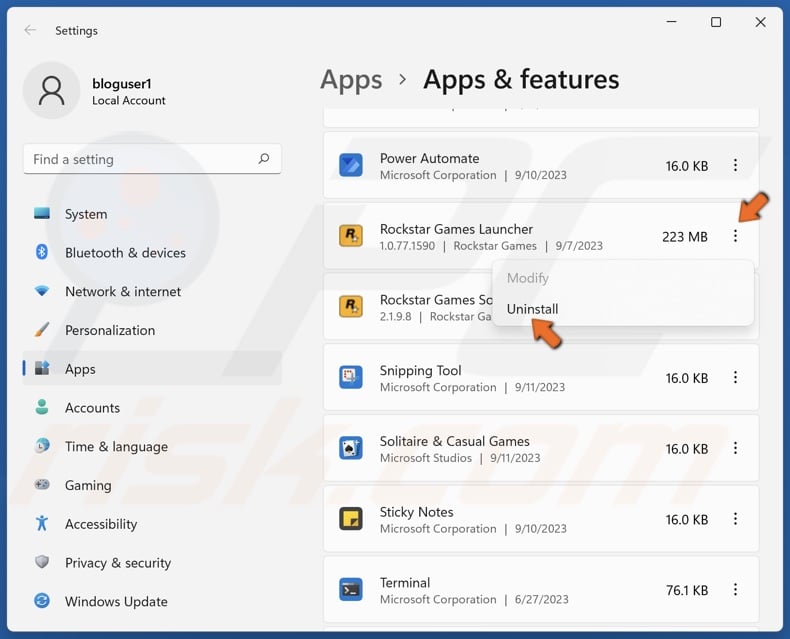Open Accessibility settings
The height and width of the screenshot is (639, 790).
pyautogui.click(x=152, y=524)
